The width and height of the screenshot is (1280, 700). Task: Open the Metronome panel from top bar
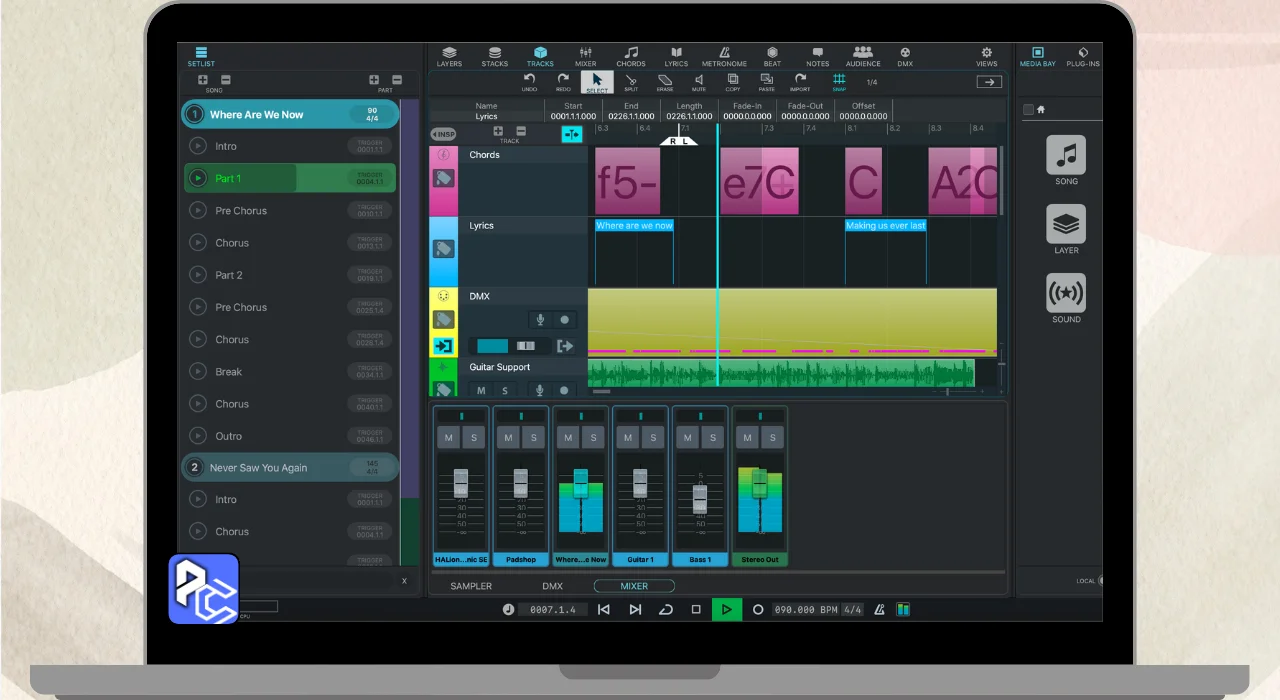coord(724,56)
